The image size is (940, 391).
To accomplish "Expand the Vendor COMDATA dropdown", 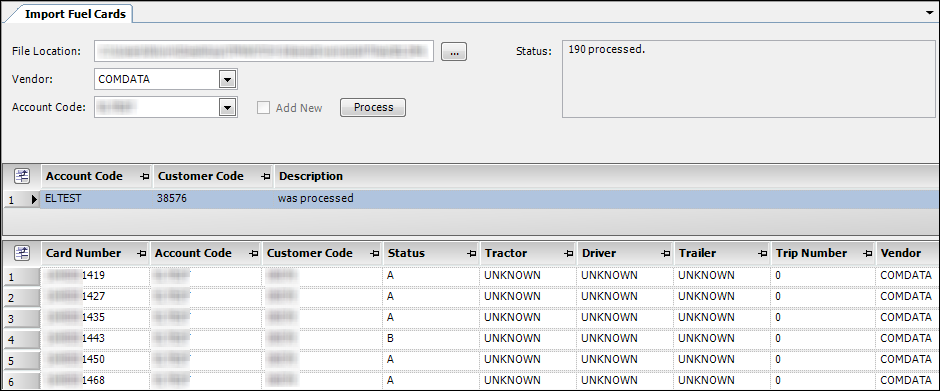I will (227, 79).
